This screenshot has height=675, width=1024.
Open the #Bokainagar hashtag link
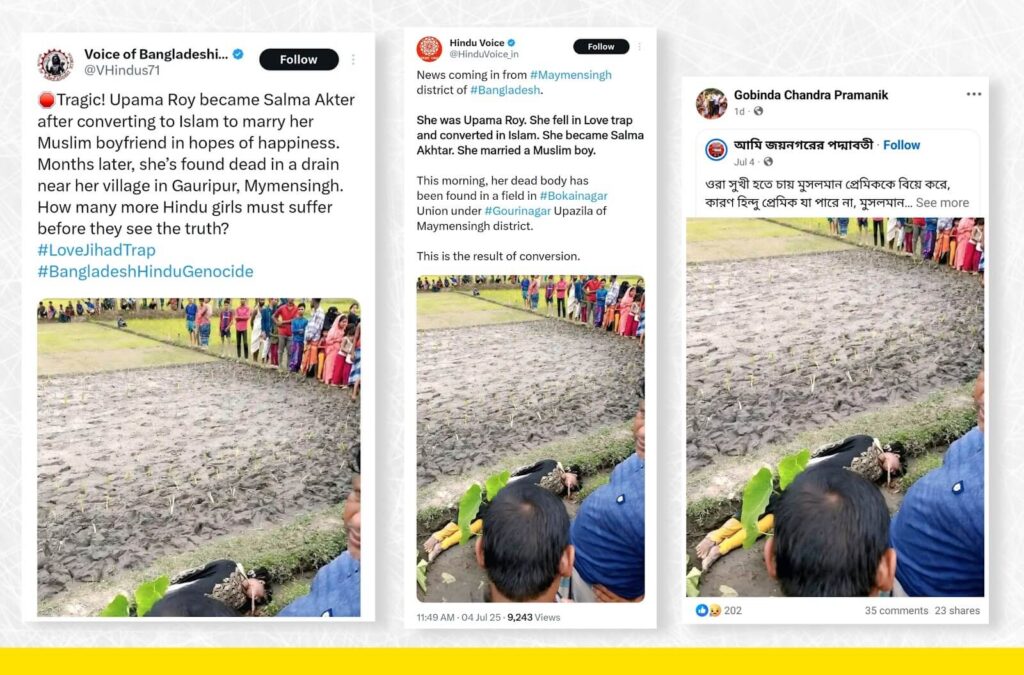coord(573,196)
